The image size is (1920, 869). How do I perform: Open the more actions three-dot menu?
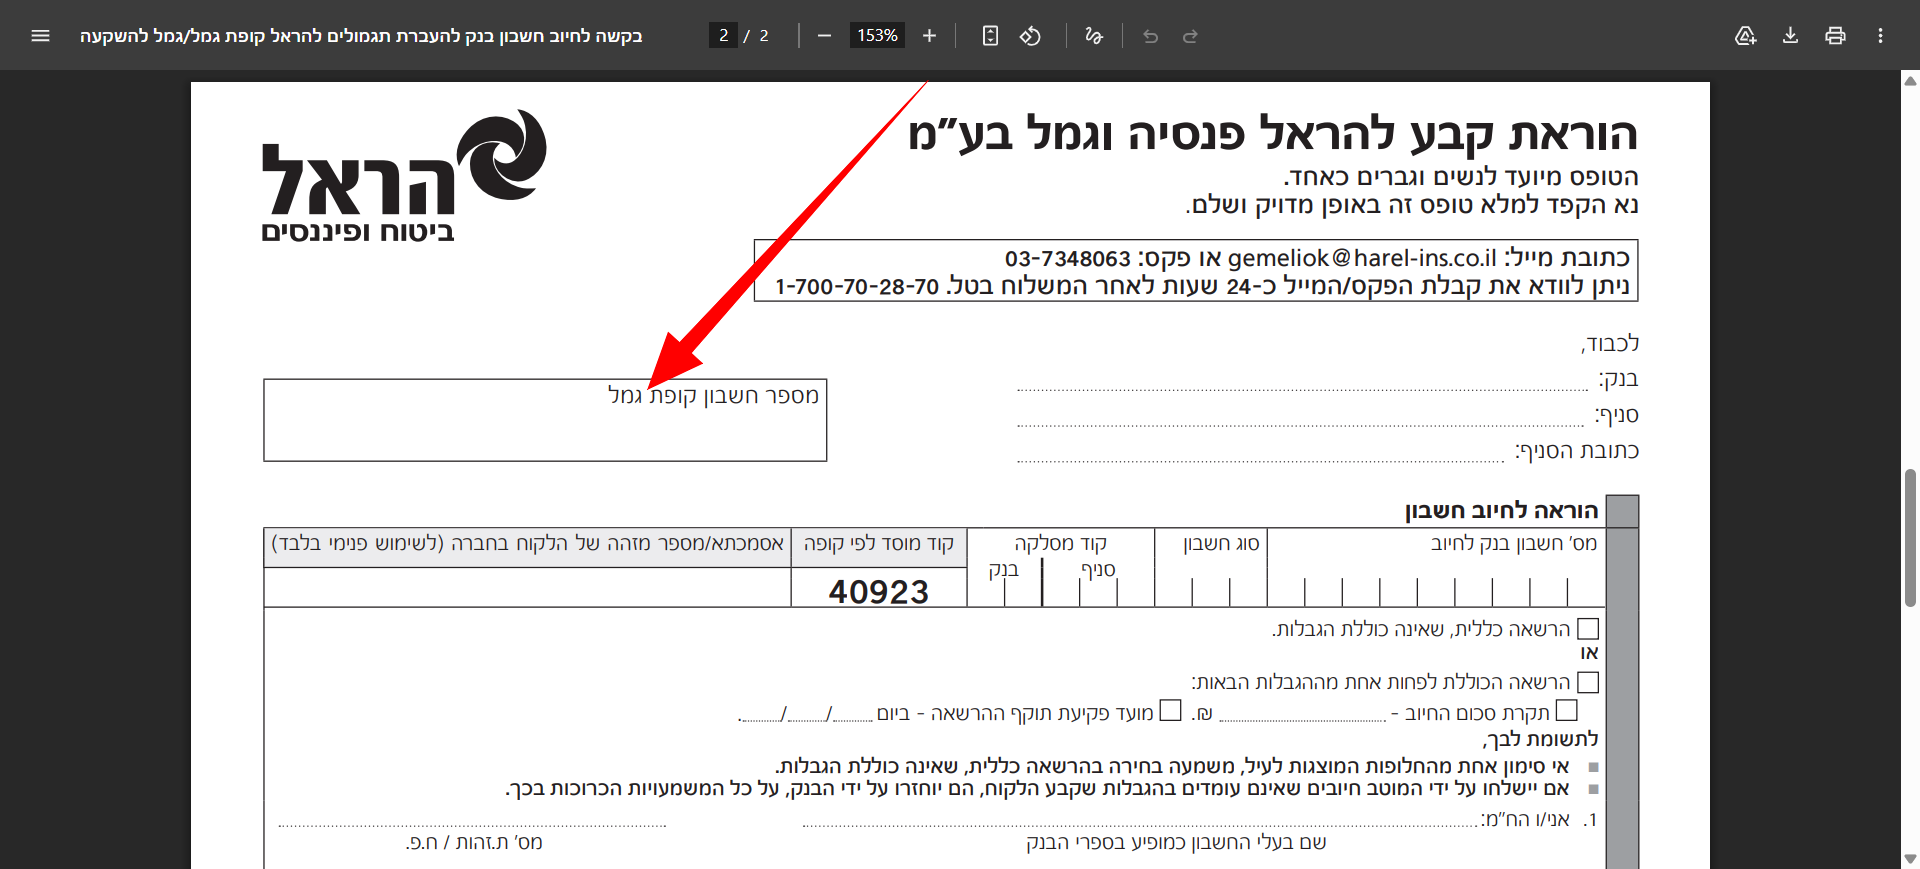pos(1880,36)
